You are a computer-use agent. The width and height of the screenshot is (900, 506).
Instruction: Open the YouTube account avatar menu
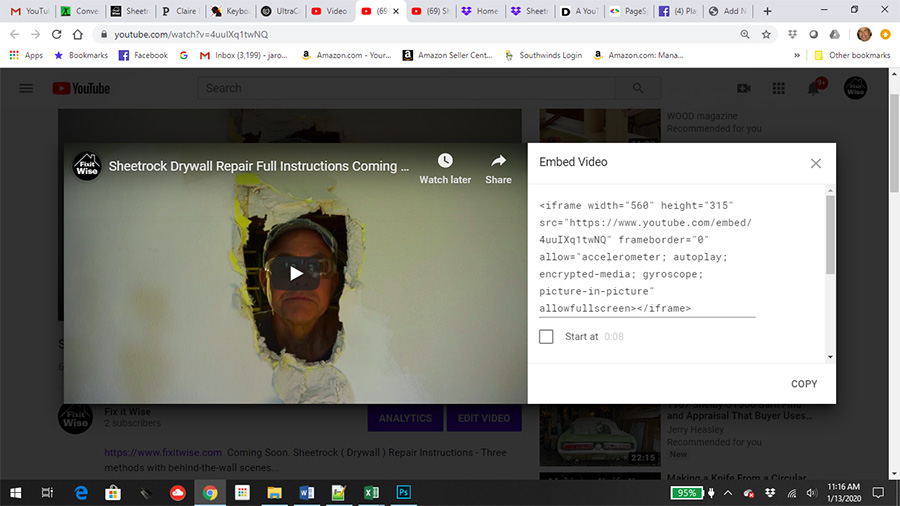pos(855,88)
